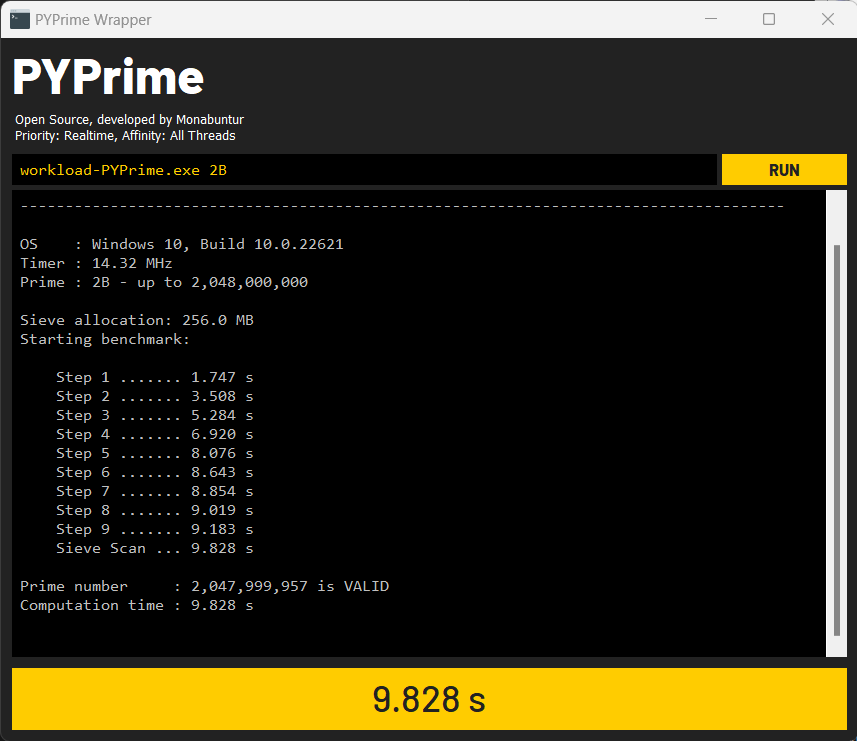Click 'Open Source, developed by Monabuntur' text
The height and width of the screenshot is (741, 857).
pos(130,120)
